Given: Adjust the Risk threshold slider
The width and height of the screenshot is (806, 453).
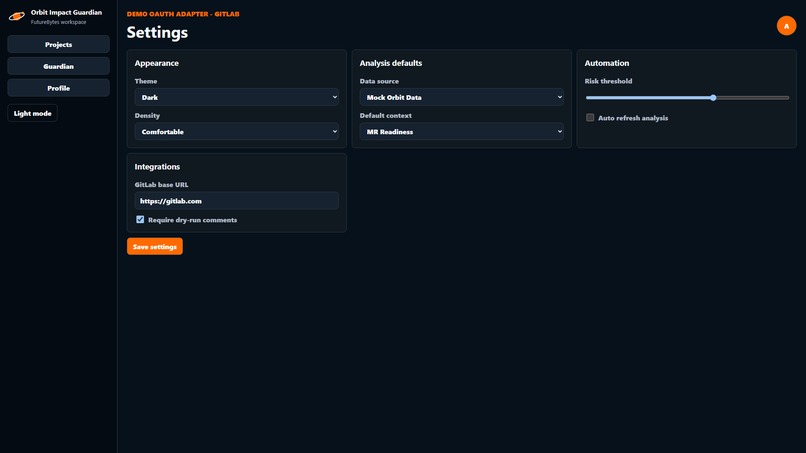Looking at the screenshot, I should [x=687, y=98].
